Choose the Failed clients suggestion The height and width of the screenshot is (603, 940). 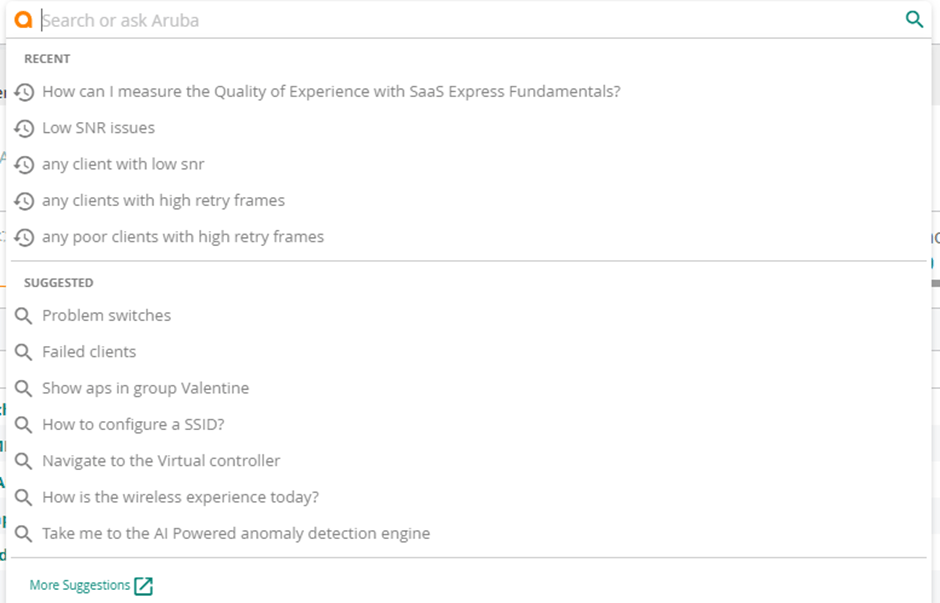89,352
